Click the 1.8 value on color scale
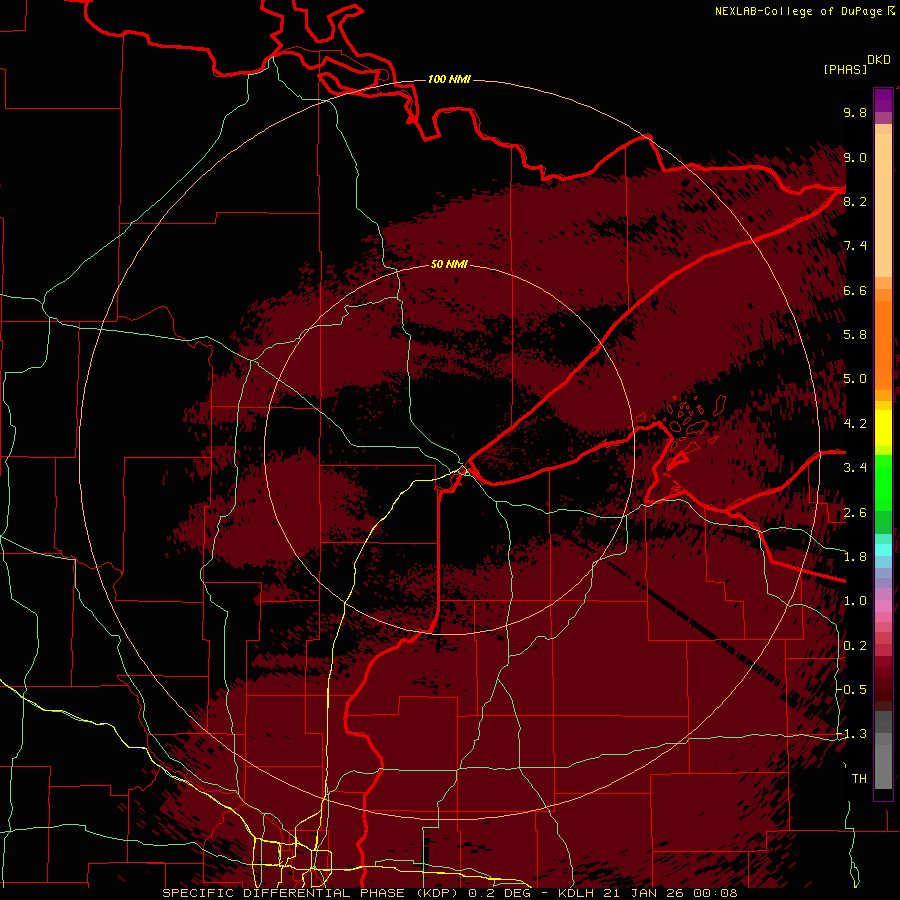Image resolution: width=900 pixels, height=900 pixels. click(x=855, y=557)
